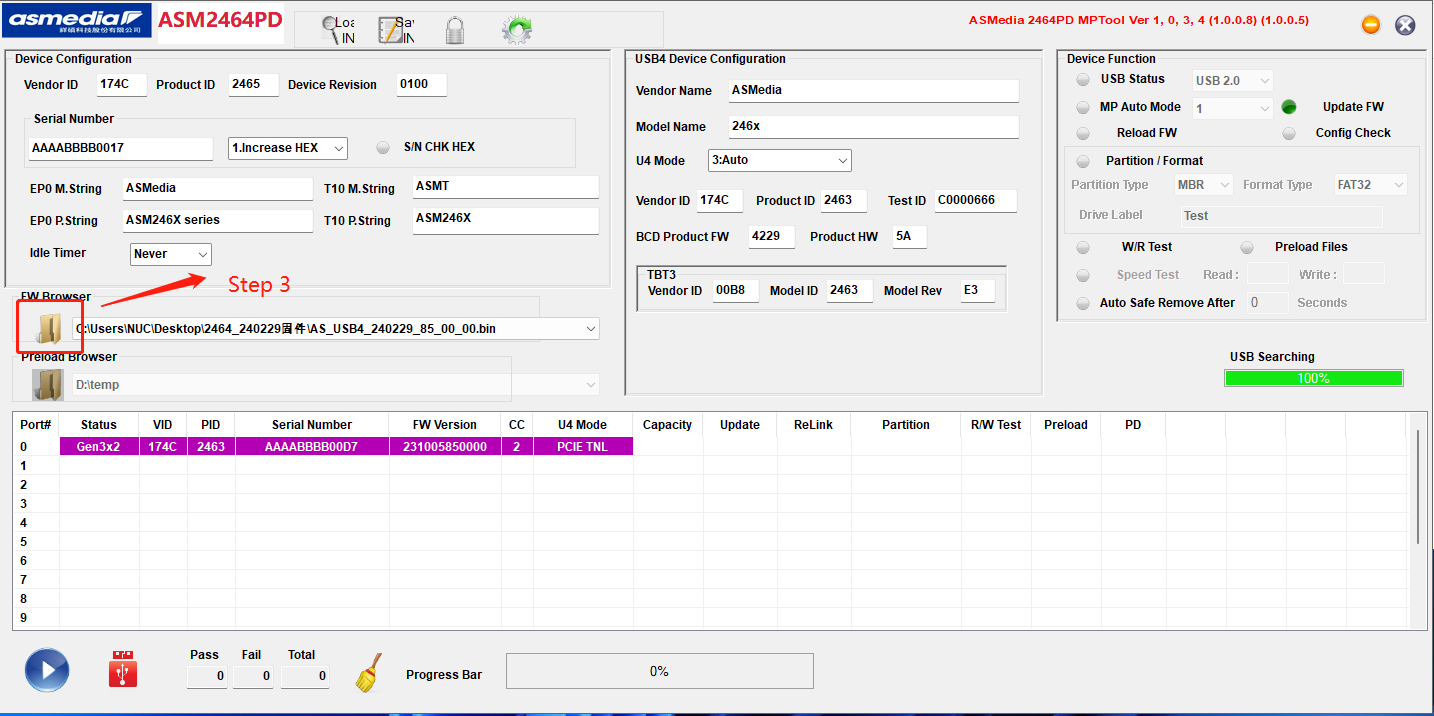This screenshot has height=716, width=1434.
Task: Open the Partition Type MBR dropdown
Action: point(1205,185)
